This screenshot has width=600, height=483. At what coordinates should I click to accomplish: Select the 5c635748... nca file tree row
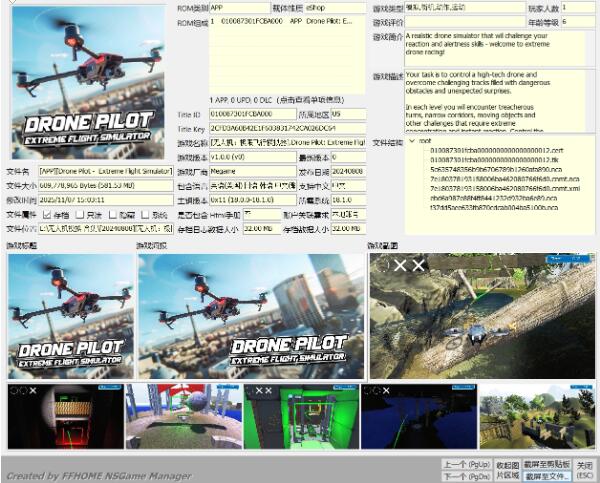click(496, 170)
